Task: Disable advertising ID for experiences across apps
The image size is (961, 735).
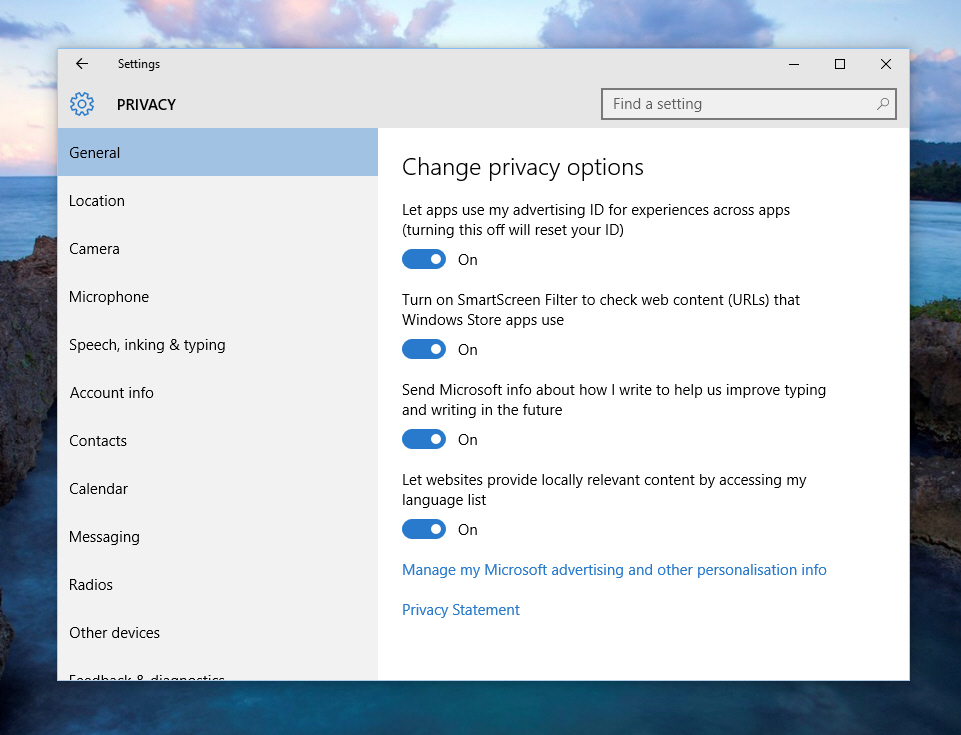Action: [x=423, y=259]
